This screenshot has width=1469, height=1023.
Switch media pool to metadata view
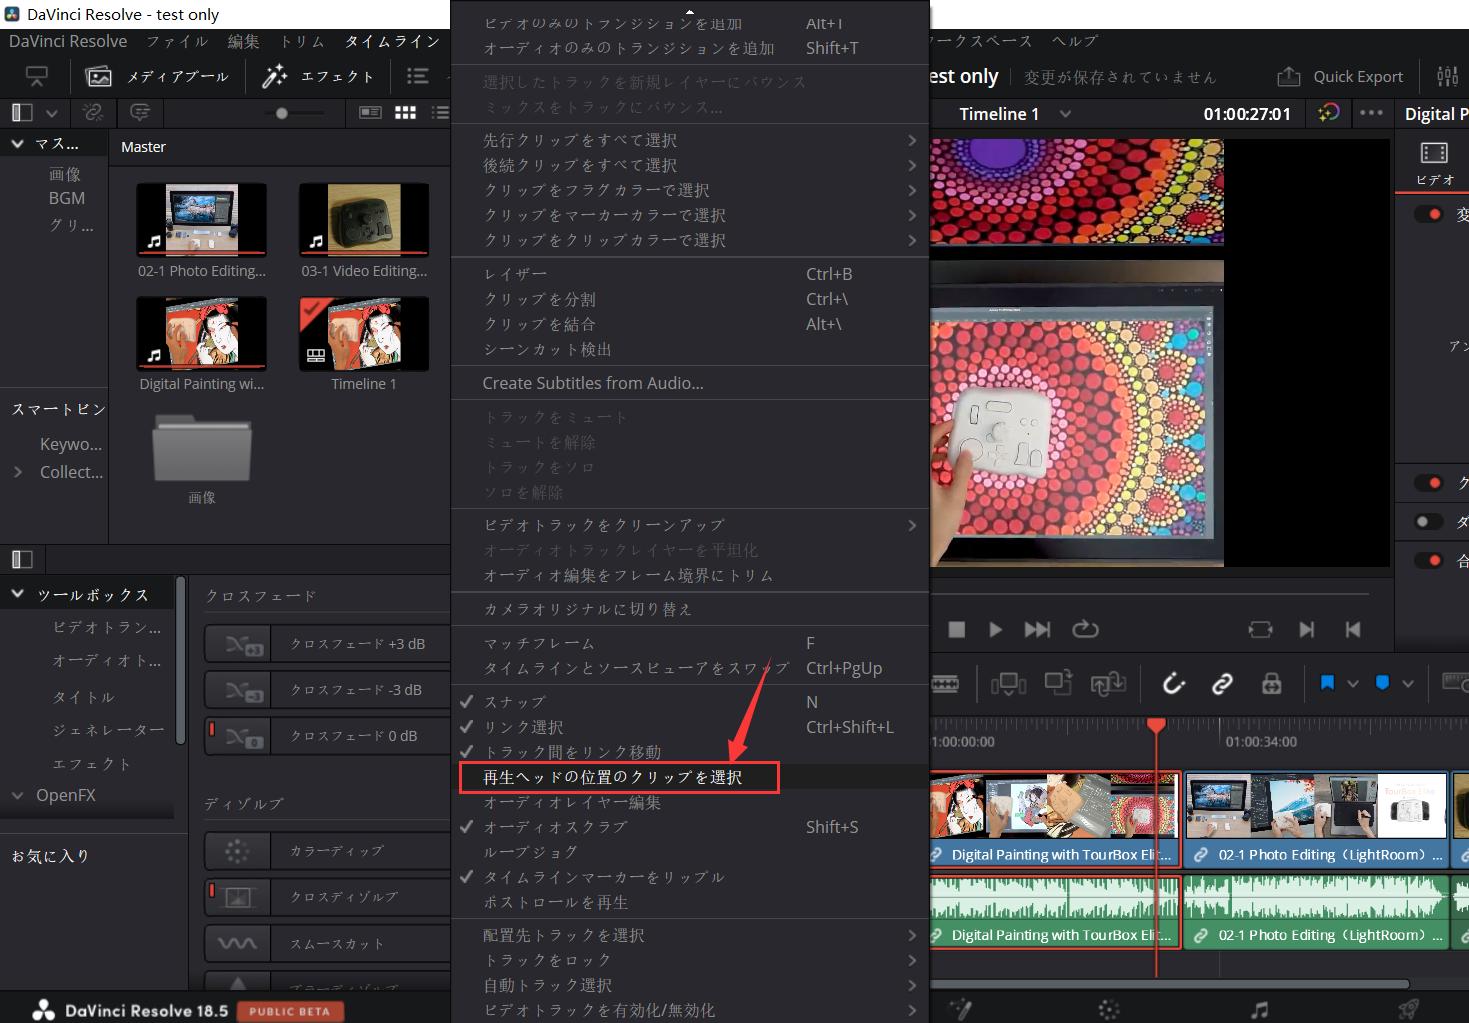coord(370,113)
